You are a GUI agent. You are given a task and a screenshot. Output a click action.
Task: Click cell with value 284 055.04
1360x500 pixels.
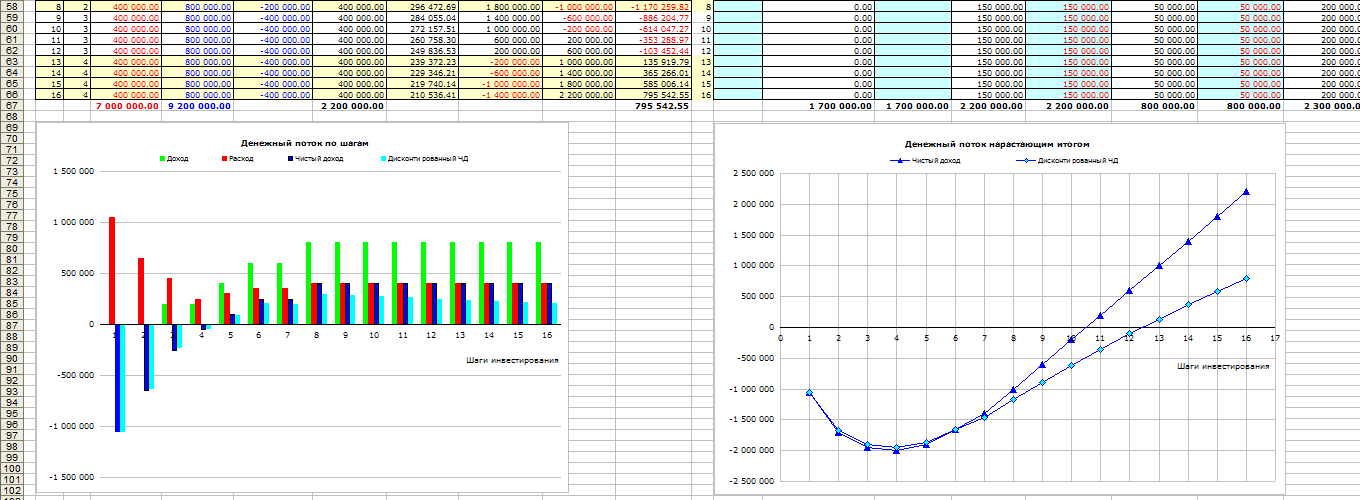click(421, 18)
